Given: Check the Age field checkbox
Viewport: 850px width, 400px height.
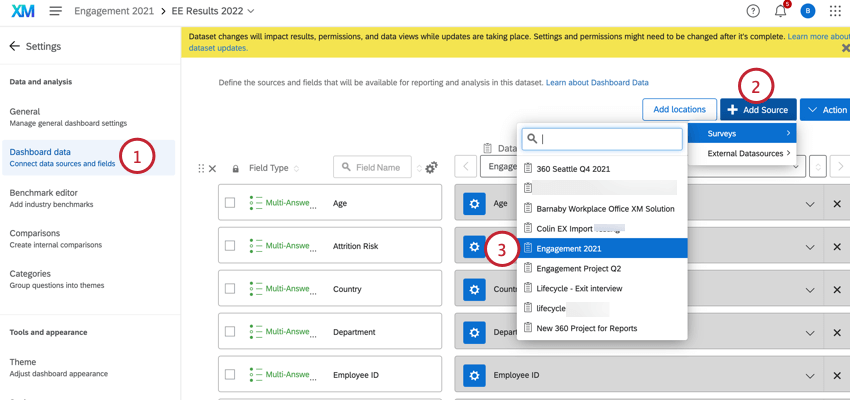Looking at the screenshot, I should pos(230,203).
